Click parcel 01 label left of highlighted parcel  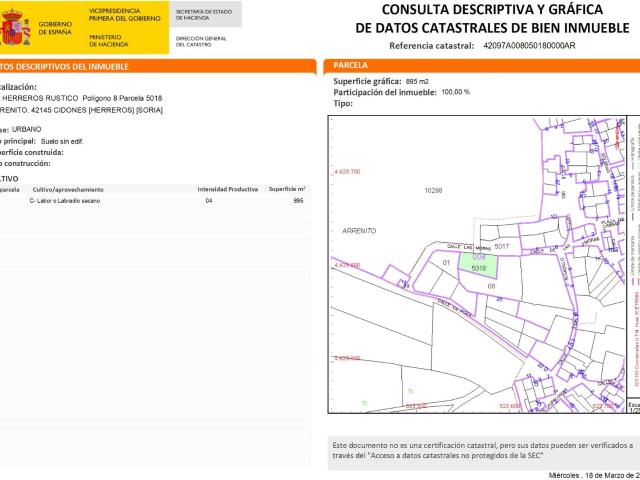446,262
